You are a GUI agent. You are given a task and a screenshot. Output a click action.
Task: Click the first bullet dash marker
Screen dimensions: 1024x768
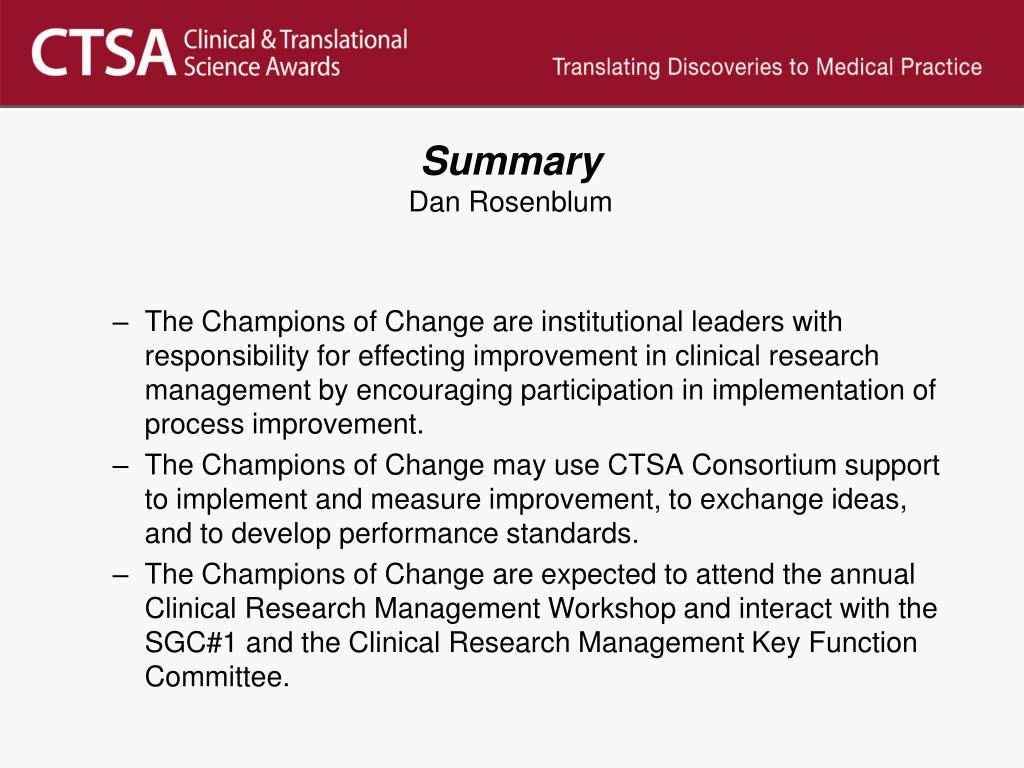(120, 323)
